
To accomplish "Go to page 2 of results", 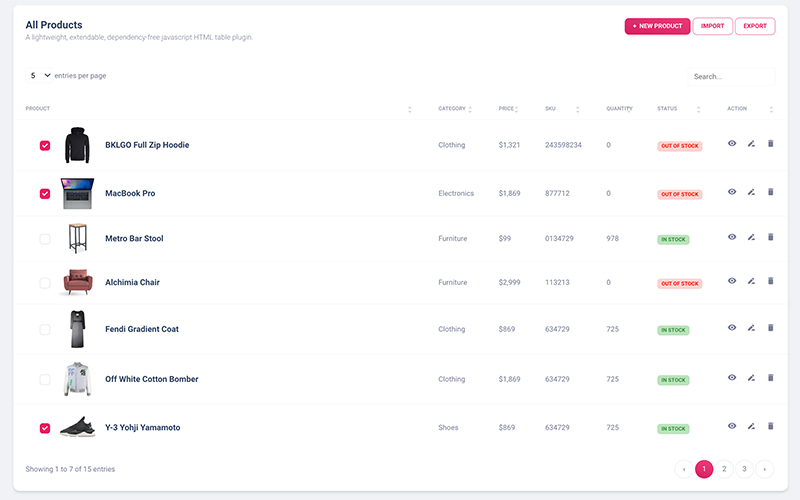I will tap(724, 468).
